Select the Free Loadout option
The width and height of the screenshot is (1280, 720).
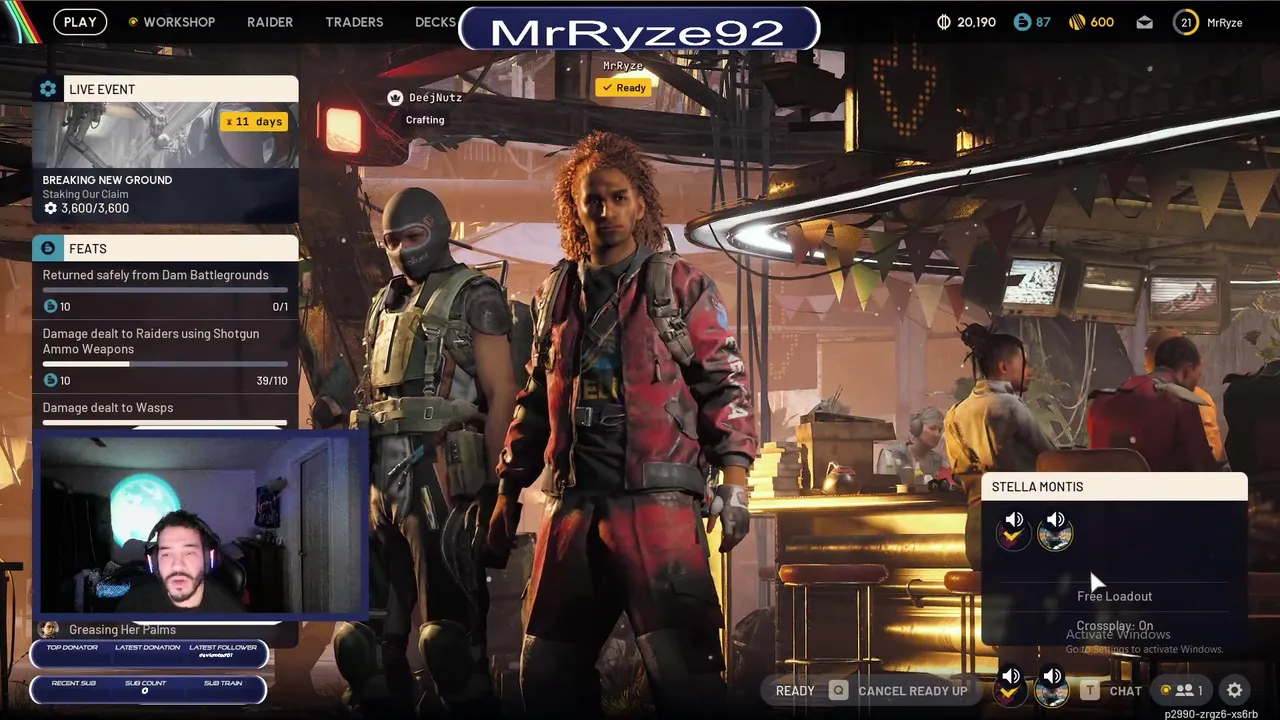click(1114, 596)
